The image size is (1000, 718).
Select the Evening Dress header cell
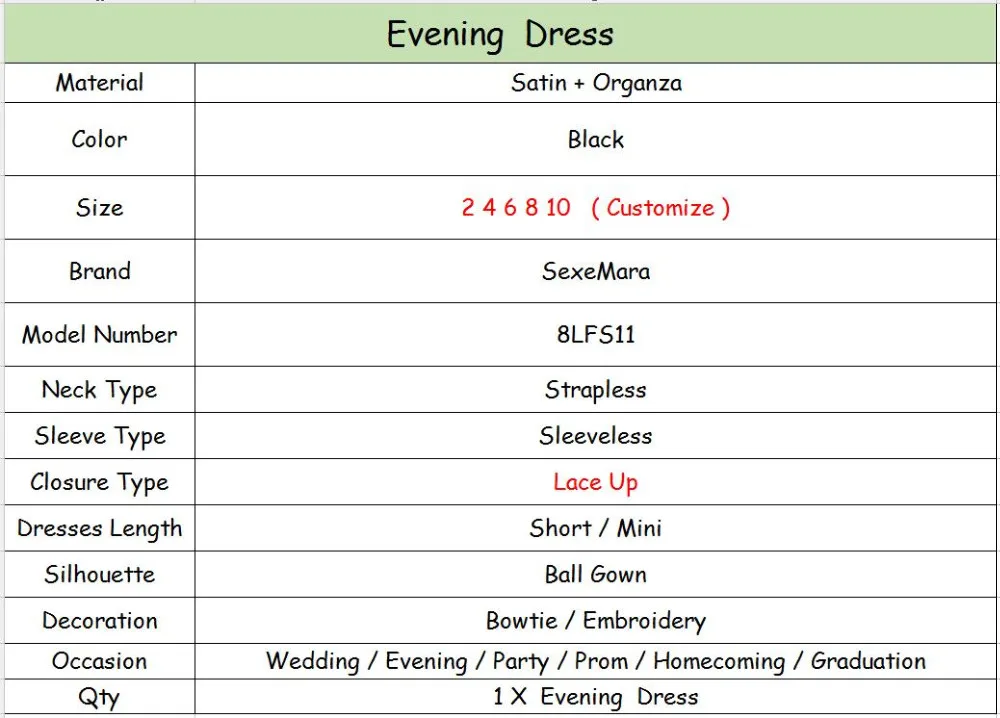pyautogui.click(x=500, y=33)
